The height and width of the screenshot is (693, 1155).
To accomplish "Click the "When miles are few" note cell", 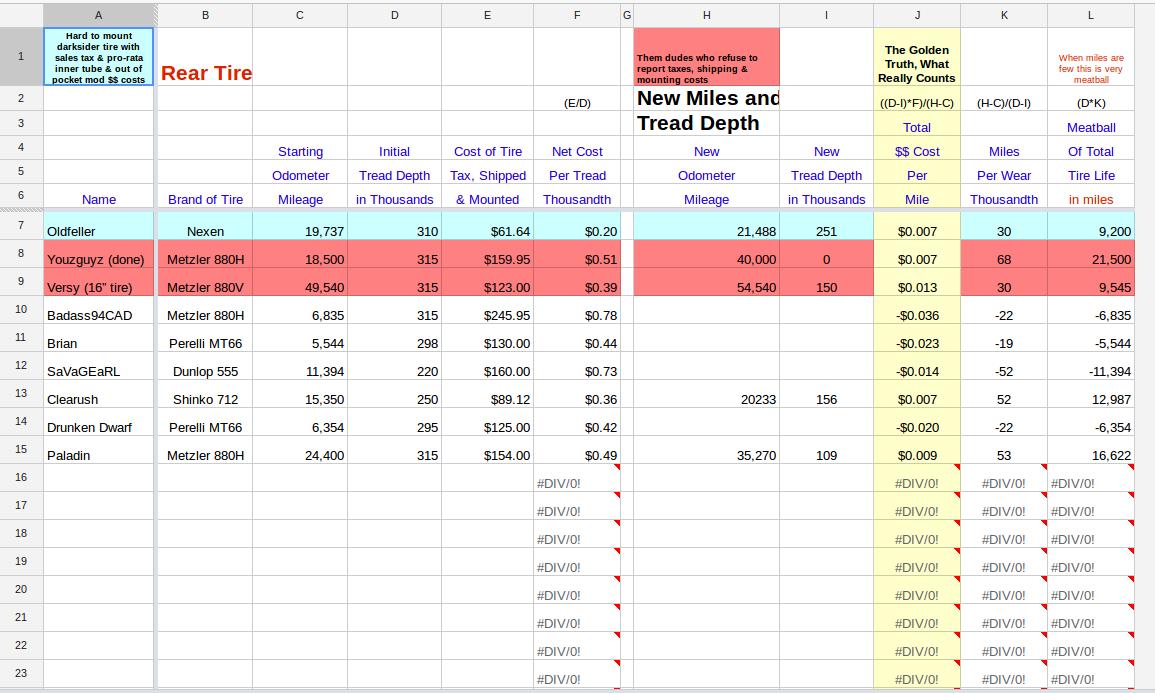I will point(1090,68).
